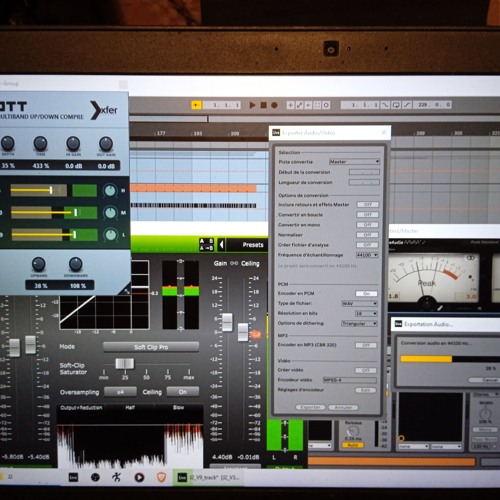The image size is (500, 500).
Task: Toggle the limiter Ceiling On button
Action: [x=183, y=392]
